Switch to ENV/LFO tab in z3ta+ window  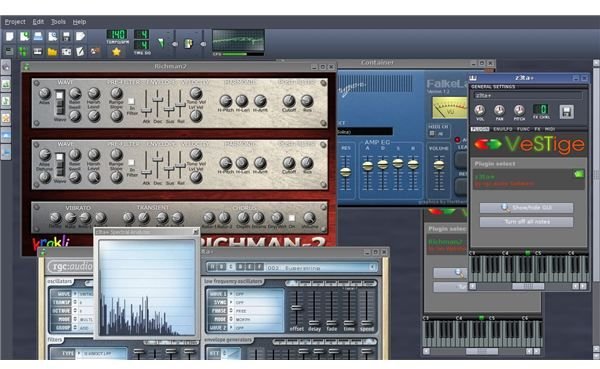[x=502, y=129]
